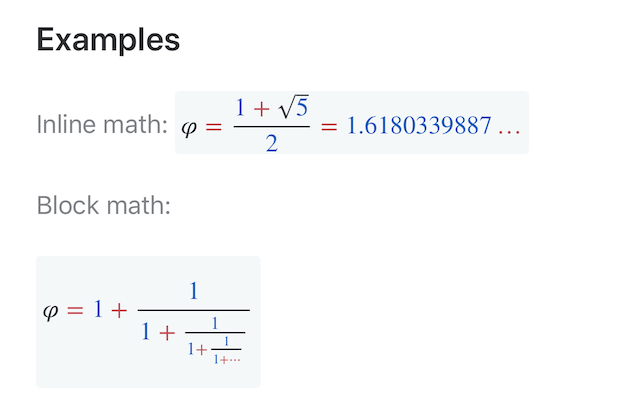The image size is (621, 420).
Task: Click the main fraction bar in the block formula
Action: pos(193,311)
